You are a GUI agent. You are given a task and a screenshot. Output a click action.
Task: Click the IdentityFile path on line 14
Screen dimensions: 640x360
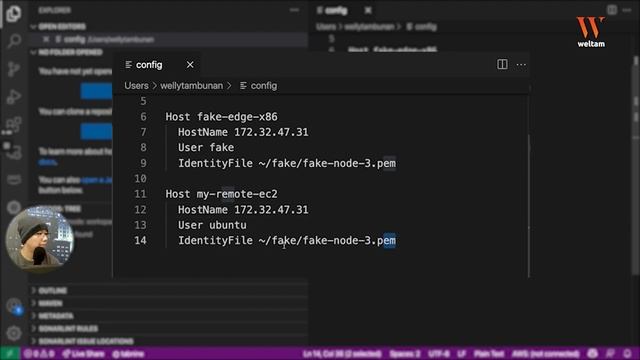tap(327, 240)
